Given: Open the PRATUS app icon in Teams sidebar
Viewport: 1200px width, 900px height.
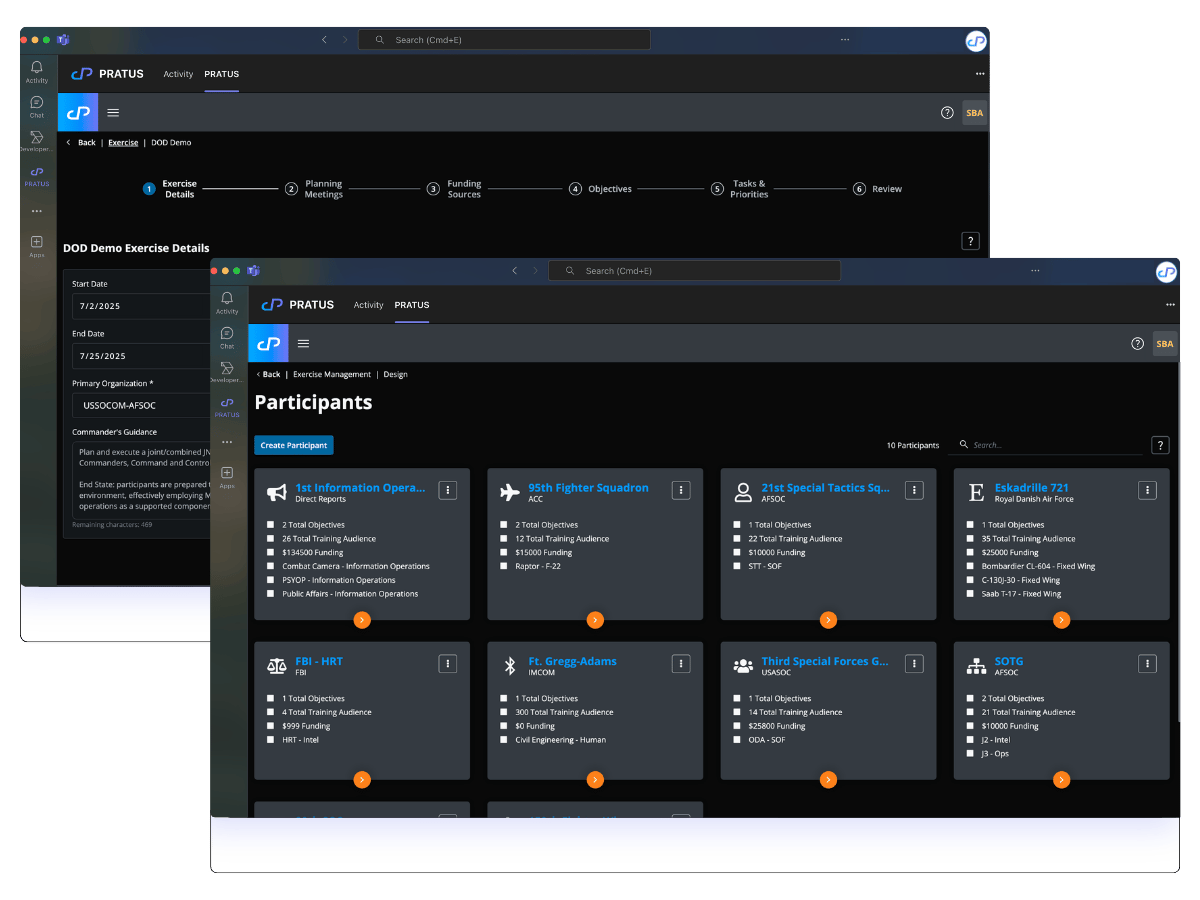Looking at the screenshot, I should point(227,405).
